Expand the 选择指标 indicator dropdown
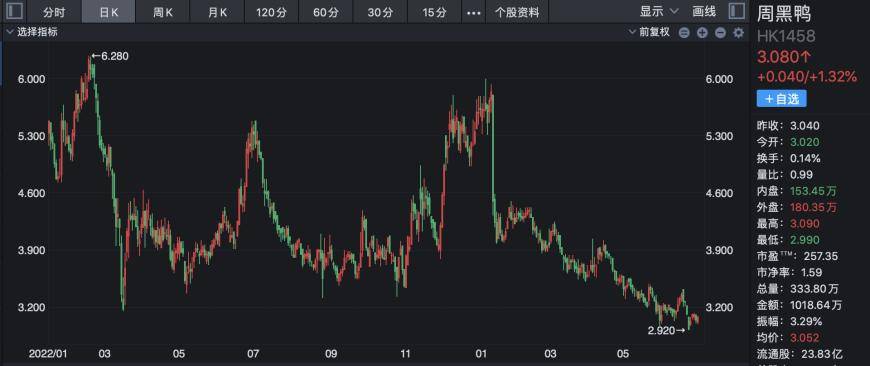This screenshot has width=870, height=366. pos(32,32)
